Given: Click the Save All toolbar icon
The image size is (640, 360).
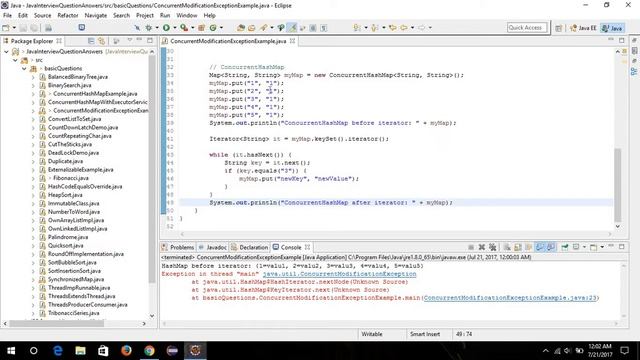Looking at the screenshot, I should coord(34,28).
